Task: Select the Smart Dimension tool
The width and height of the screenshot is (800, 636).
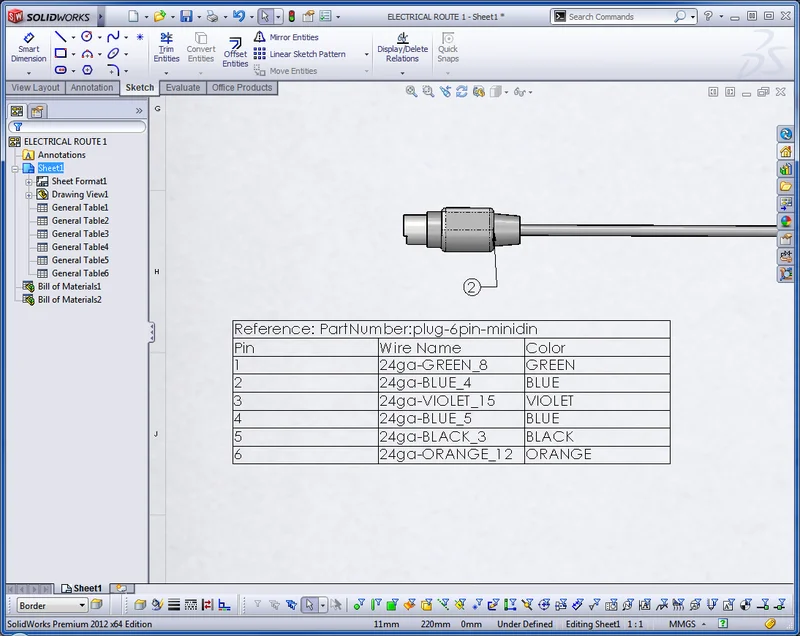Action: coord(28,47)
